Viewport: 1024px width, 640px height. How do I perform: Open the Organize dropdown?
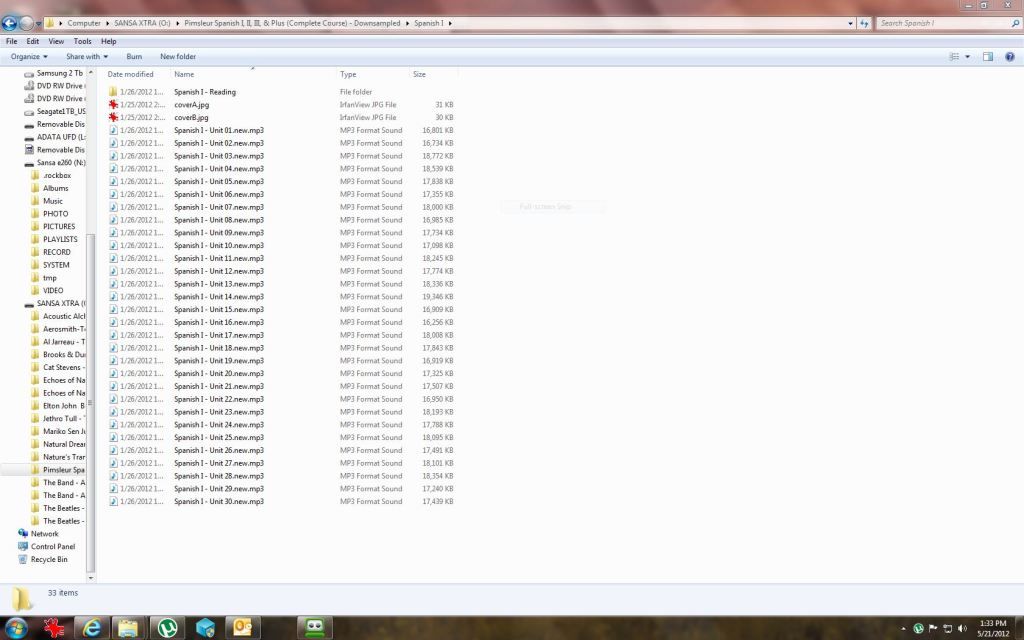(29, 57)
